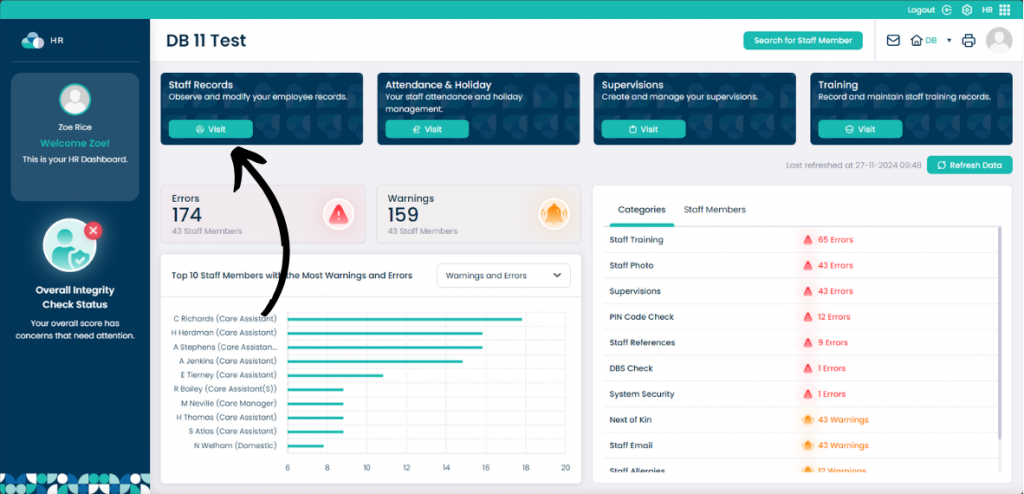Search for Staff Member button
This screenshot has width=1024, height=494.
coord(803,41)
